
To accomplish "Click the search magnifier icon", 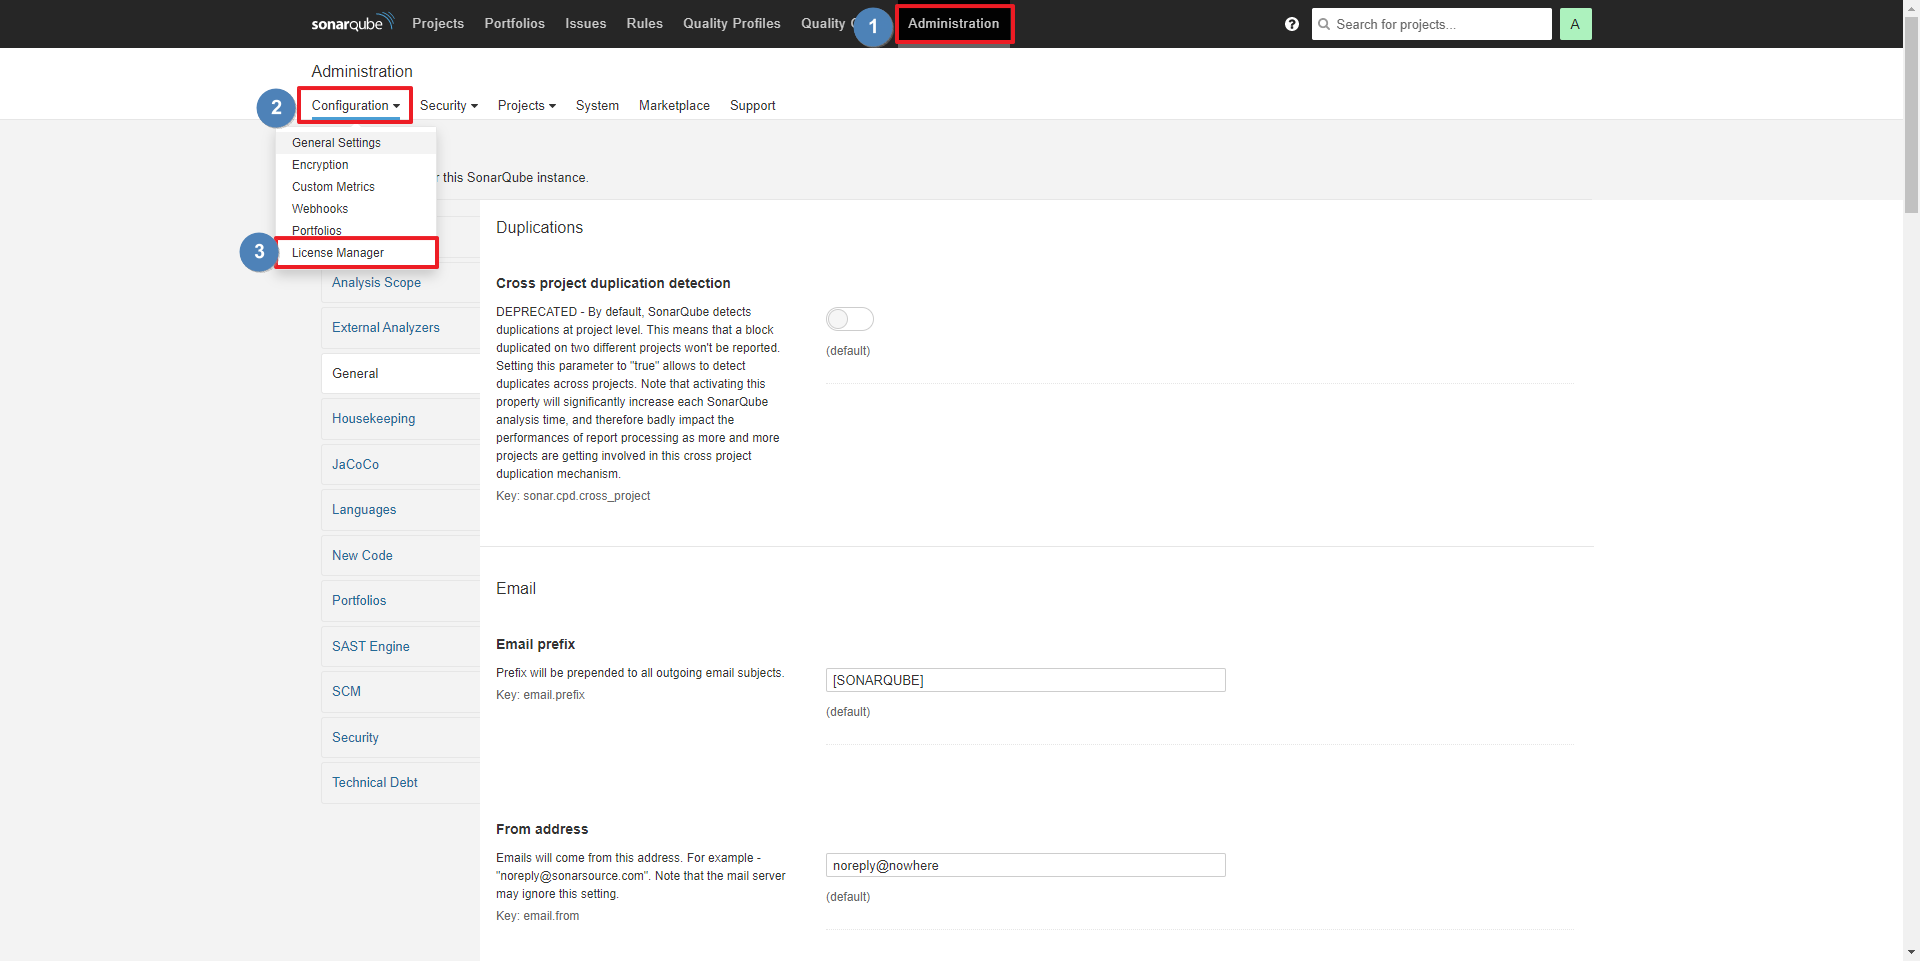I will [x=1324, y=24].
